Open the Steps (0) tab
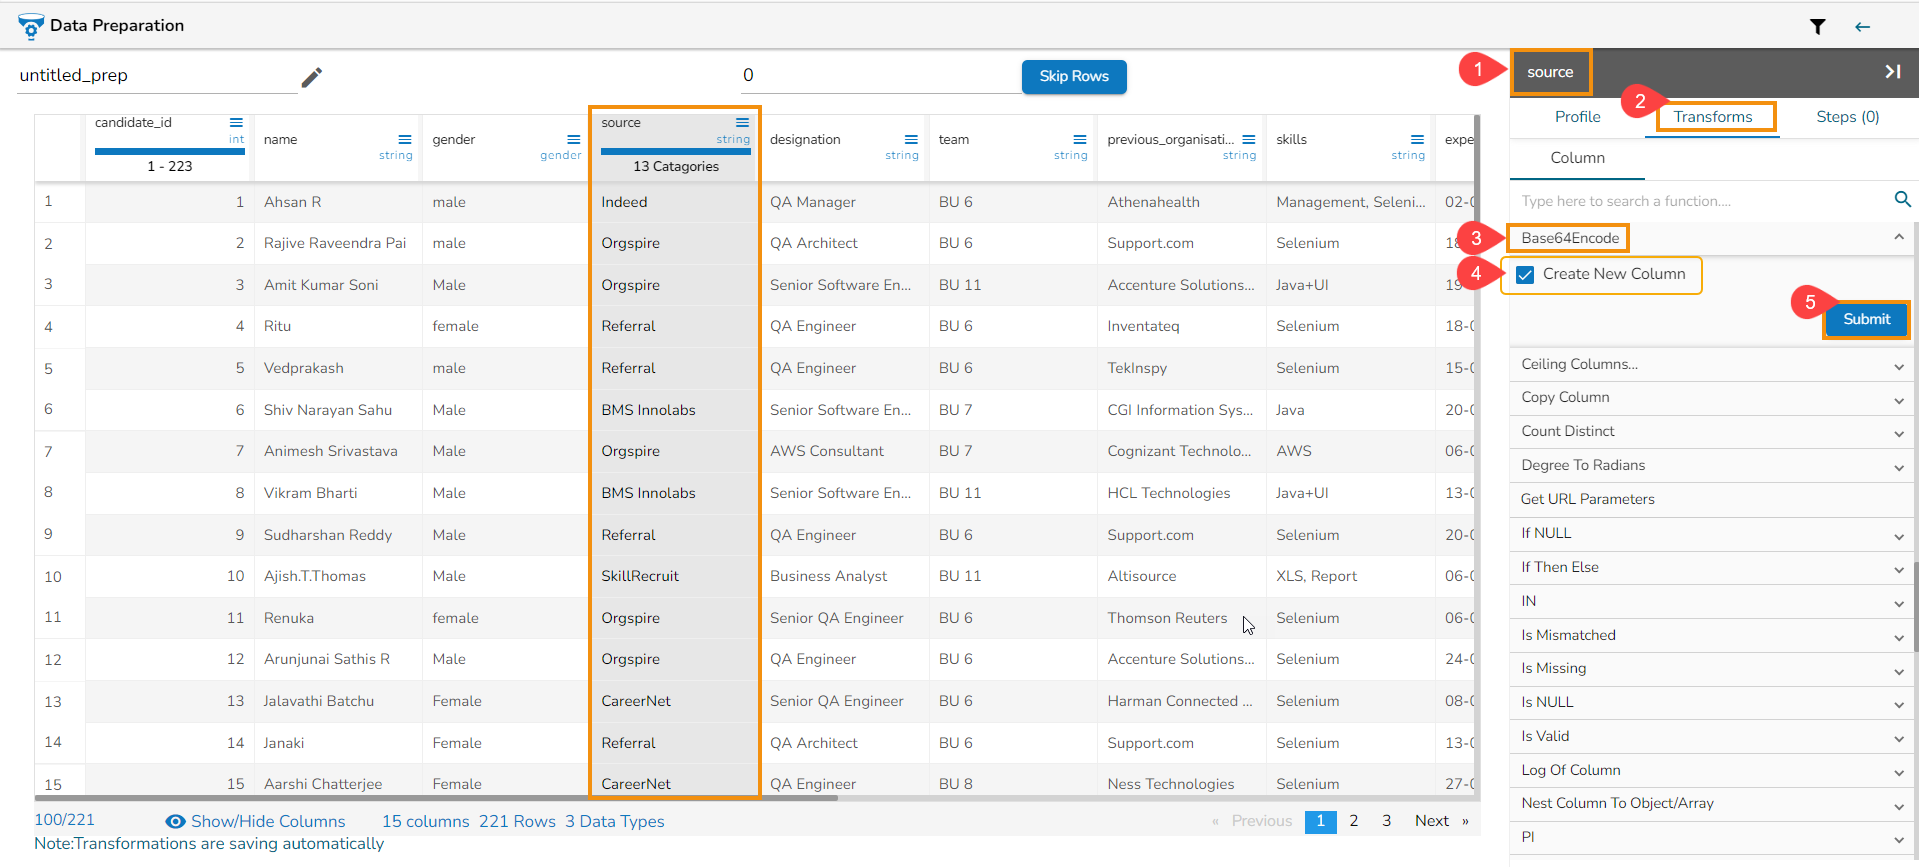 [x=1847, y=117]
